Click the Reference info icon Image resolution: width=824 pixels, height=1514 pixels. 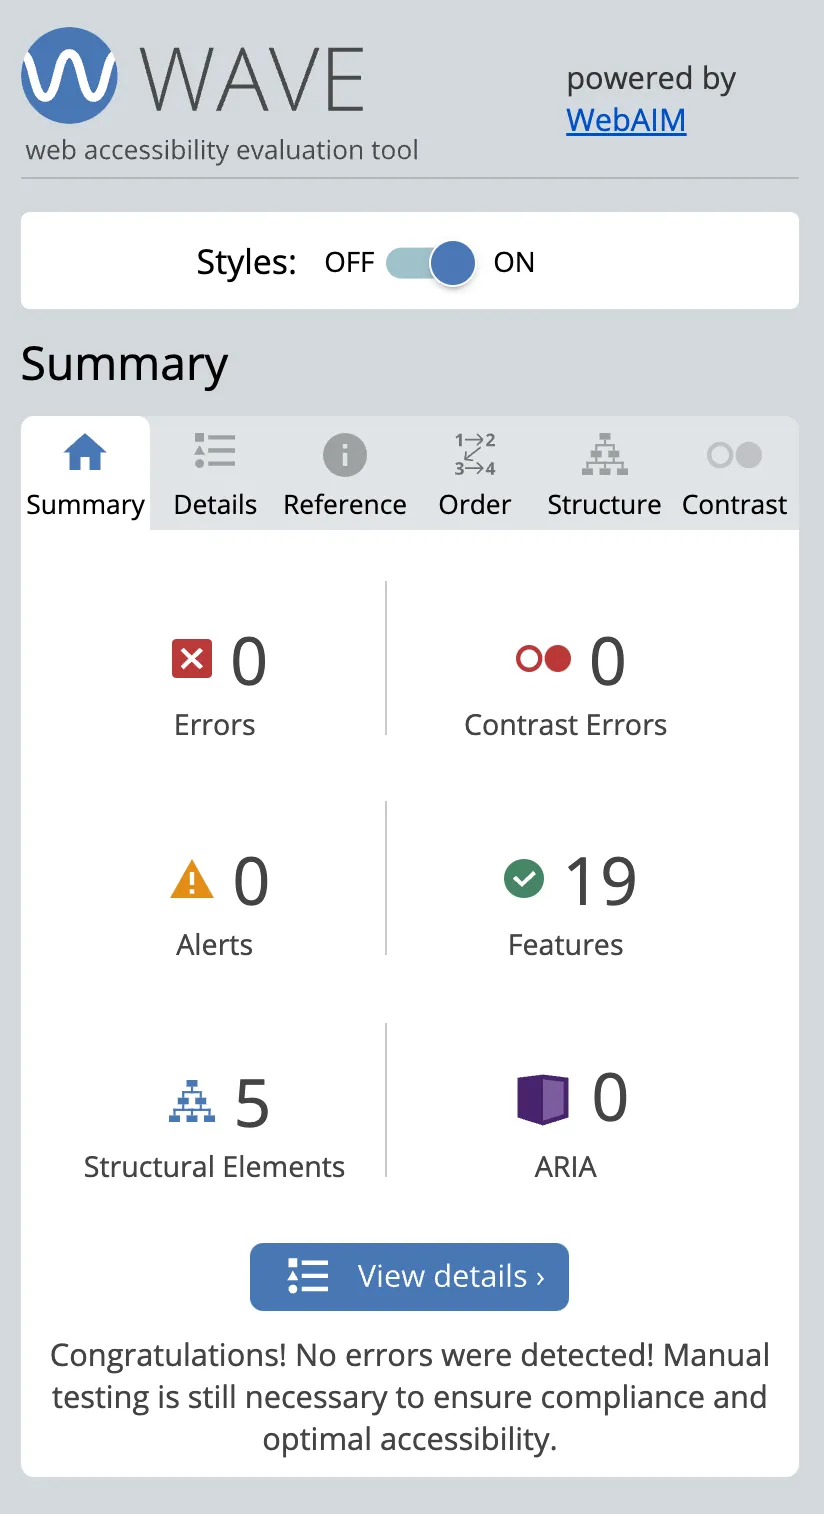coord(344,455)
